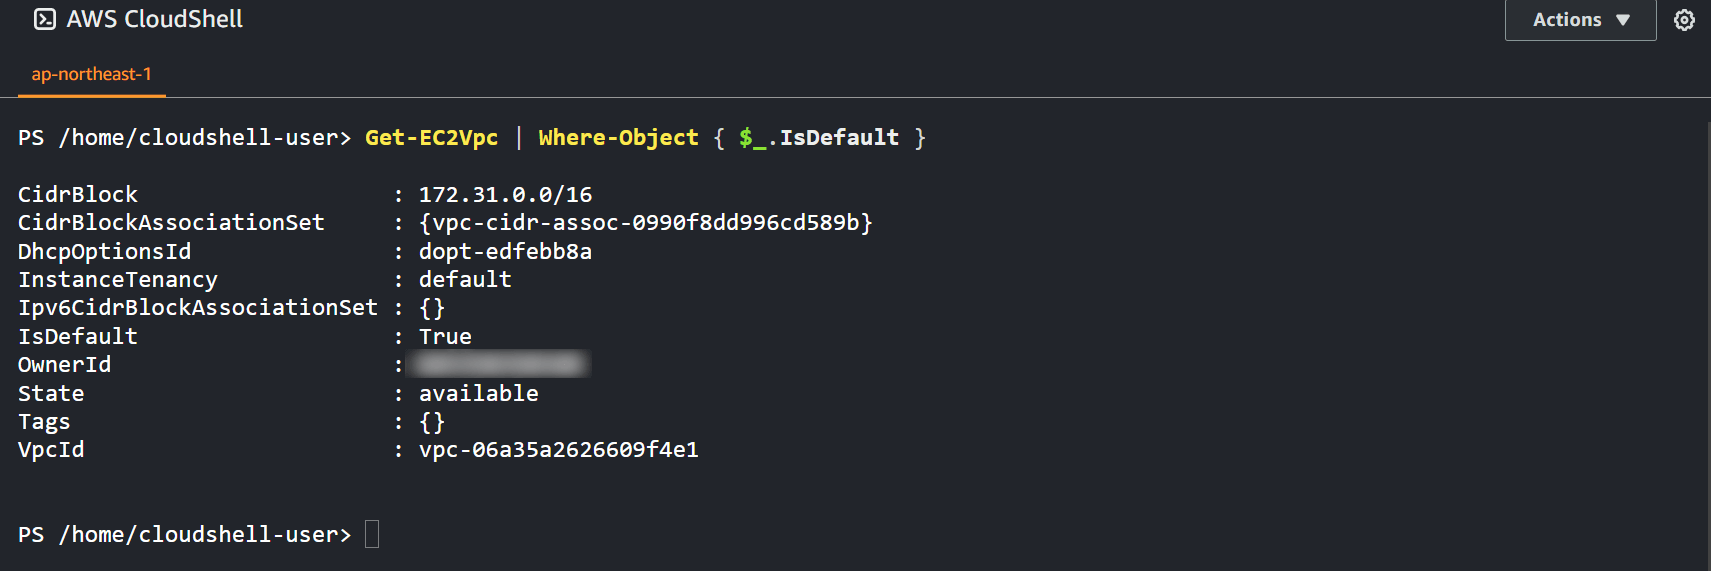Click the AWS CloudShell terminal logo icon

(45, 19)
